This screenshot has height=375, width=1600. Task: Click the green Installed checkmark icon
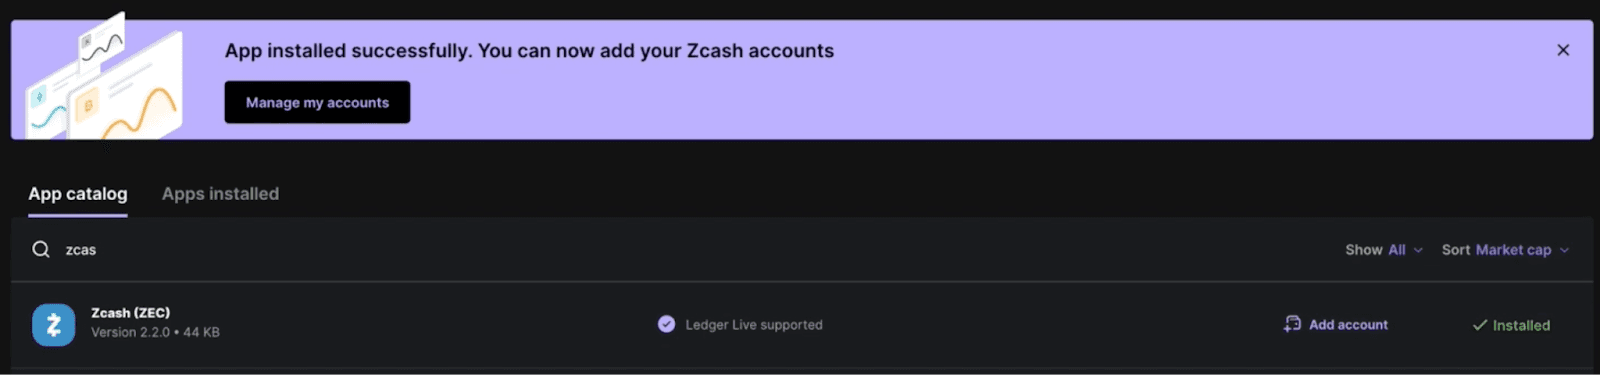click(1480, 325)
